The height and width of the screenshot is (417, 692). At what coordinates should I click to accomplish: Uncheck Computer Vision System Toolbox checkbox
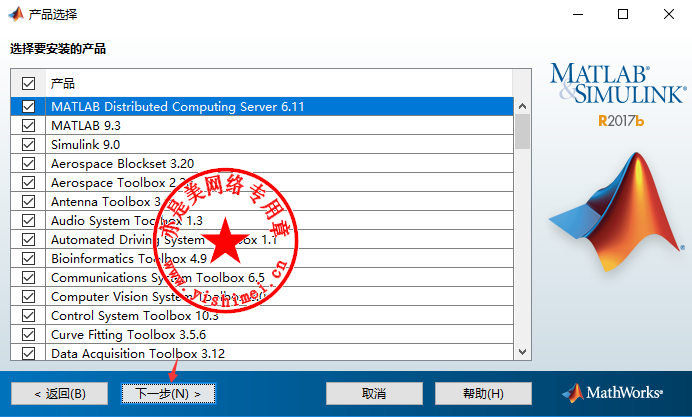28,296
